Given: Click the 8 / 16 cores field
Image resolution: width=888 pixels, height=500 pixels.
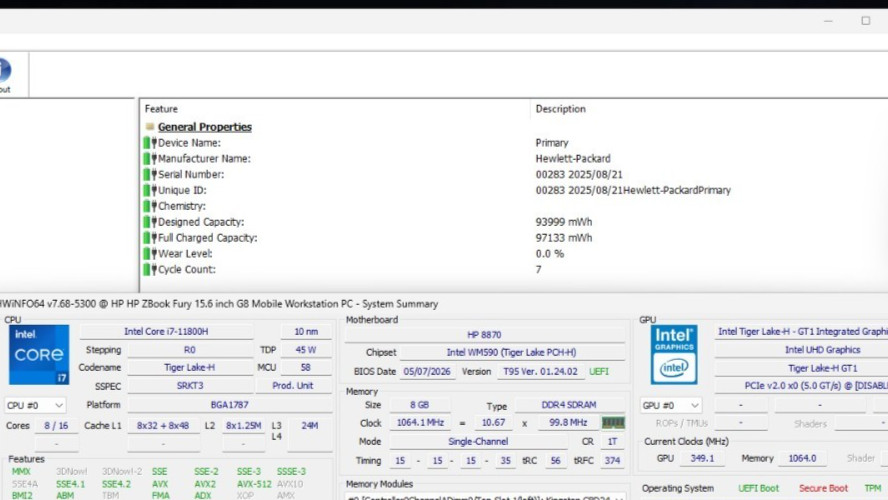Looking at the screenshot, I should point(56,425).
